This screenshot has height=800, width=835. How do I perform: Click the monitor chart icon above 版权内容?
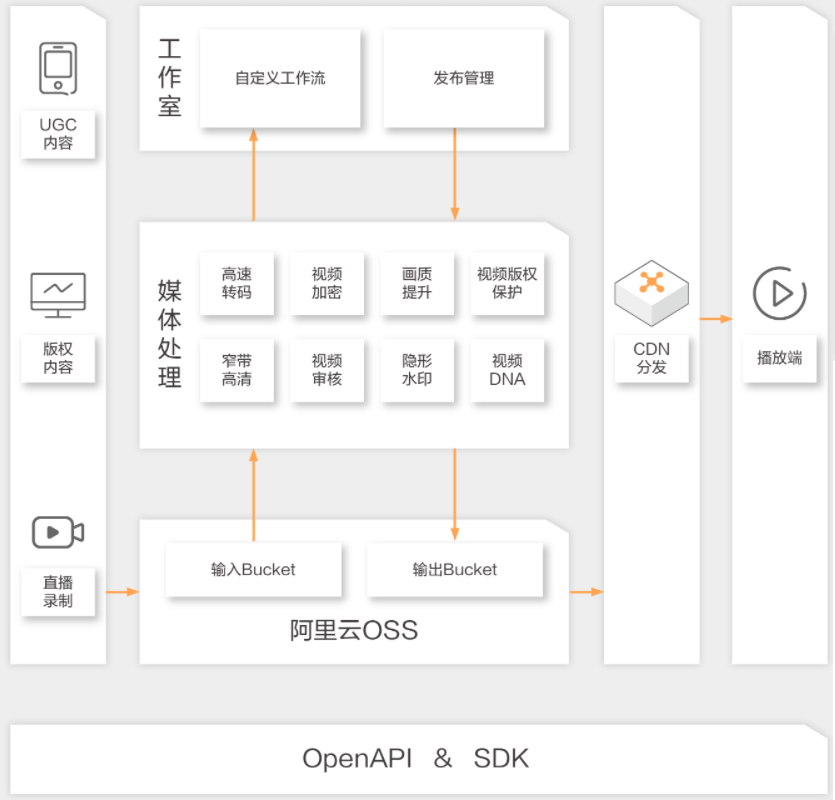point(58,295)
